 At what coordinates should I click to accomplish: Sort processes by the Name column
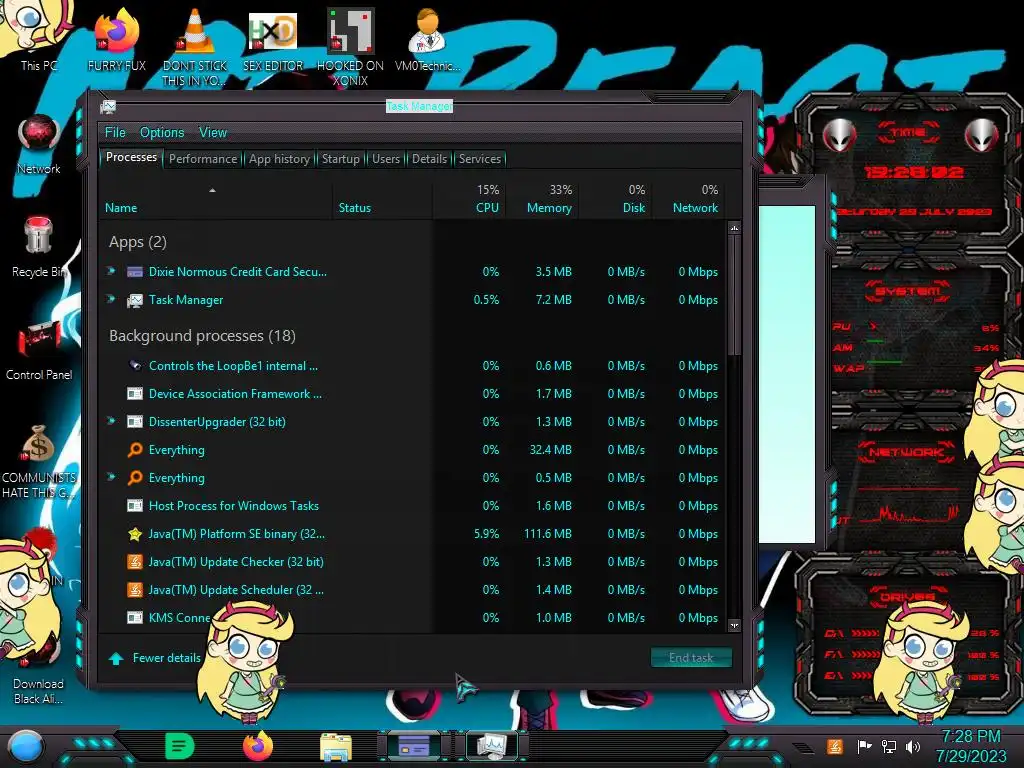(x=215, y=199)
